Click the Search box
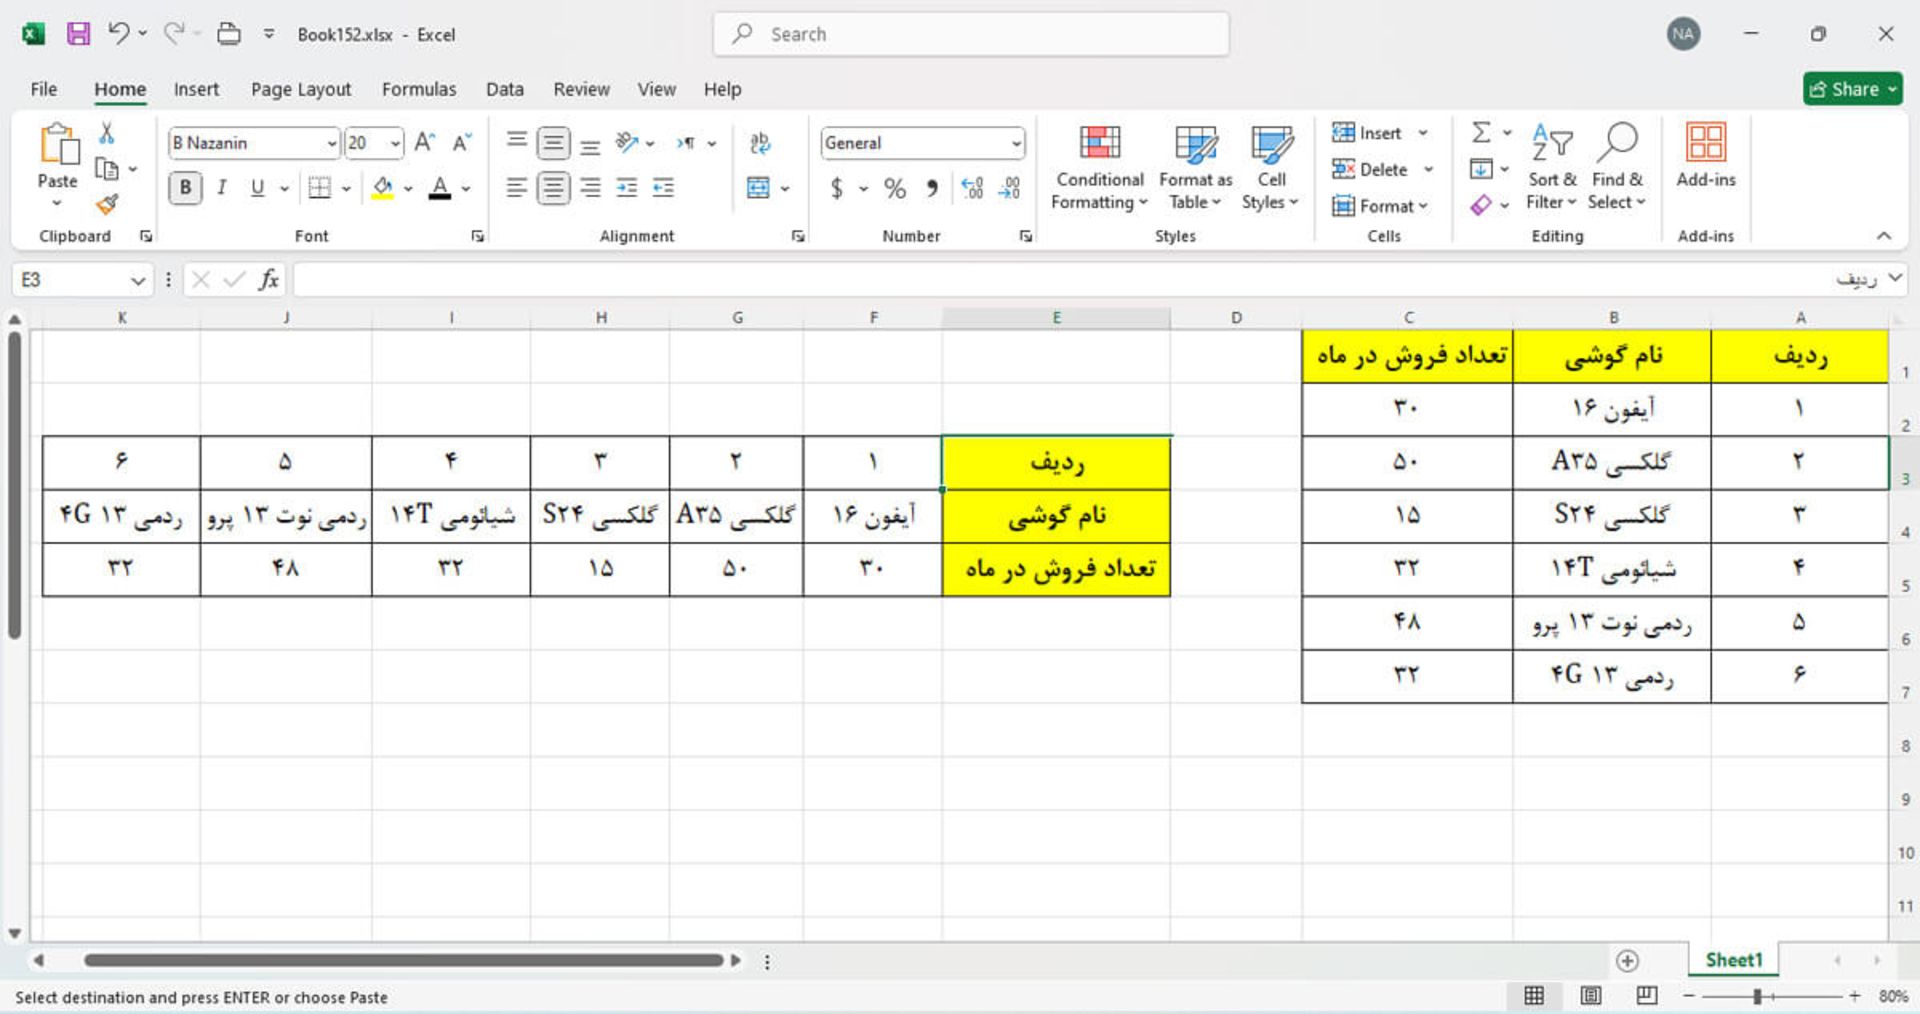The height and width of the screenshot is (1014, 1920). pos(970,34)
